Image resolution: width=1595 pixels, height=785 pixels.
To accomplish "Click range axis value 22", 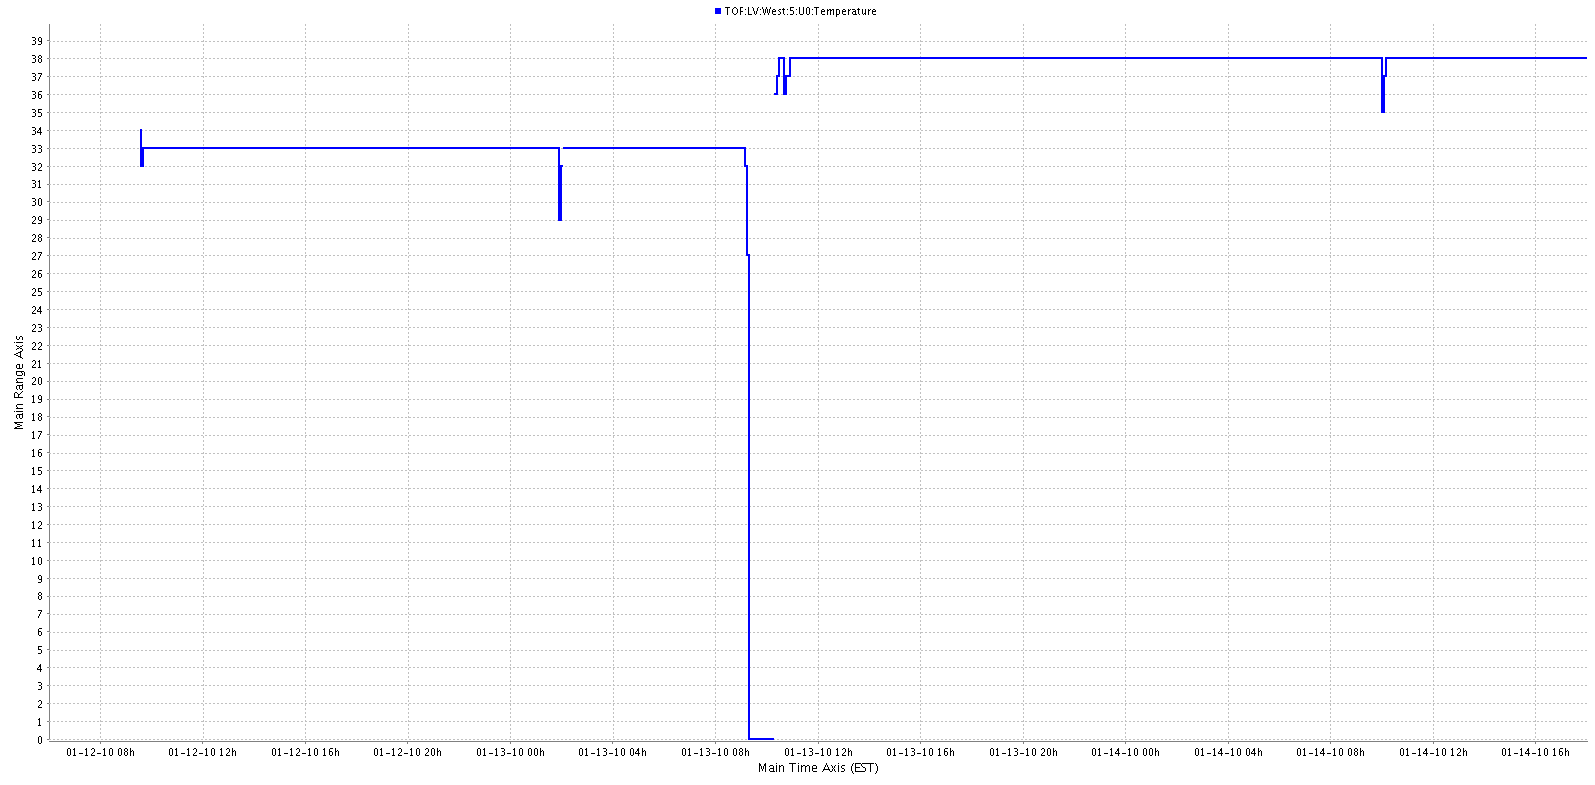I will [x=37, y=346].
